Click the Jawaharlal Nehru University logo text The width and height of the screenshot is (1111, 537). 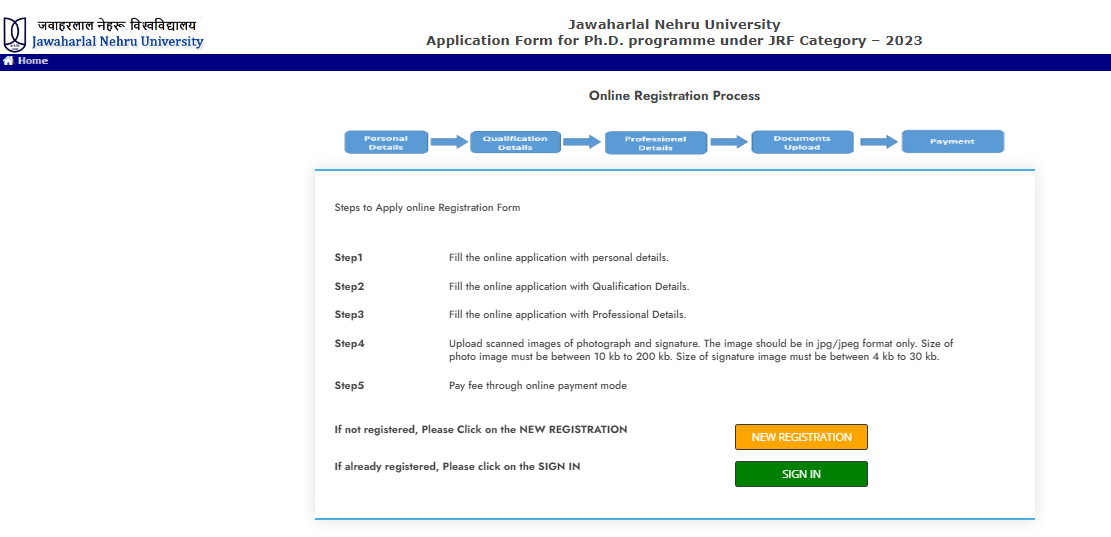tap(118, 41)
